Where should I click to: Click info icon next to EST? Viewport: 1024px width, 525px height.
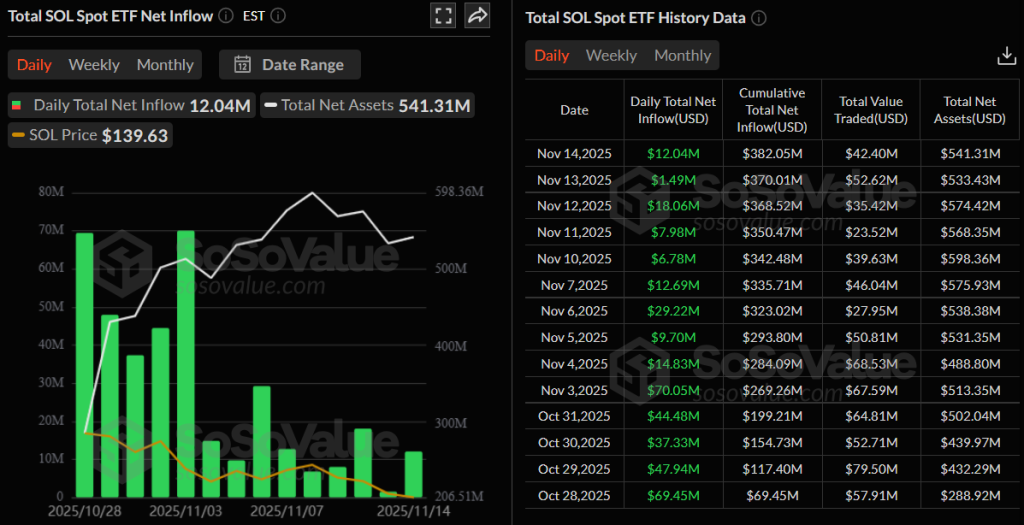pyautogui.click(x=277, y=16)
